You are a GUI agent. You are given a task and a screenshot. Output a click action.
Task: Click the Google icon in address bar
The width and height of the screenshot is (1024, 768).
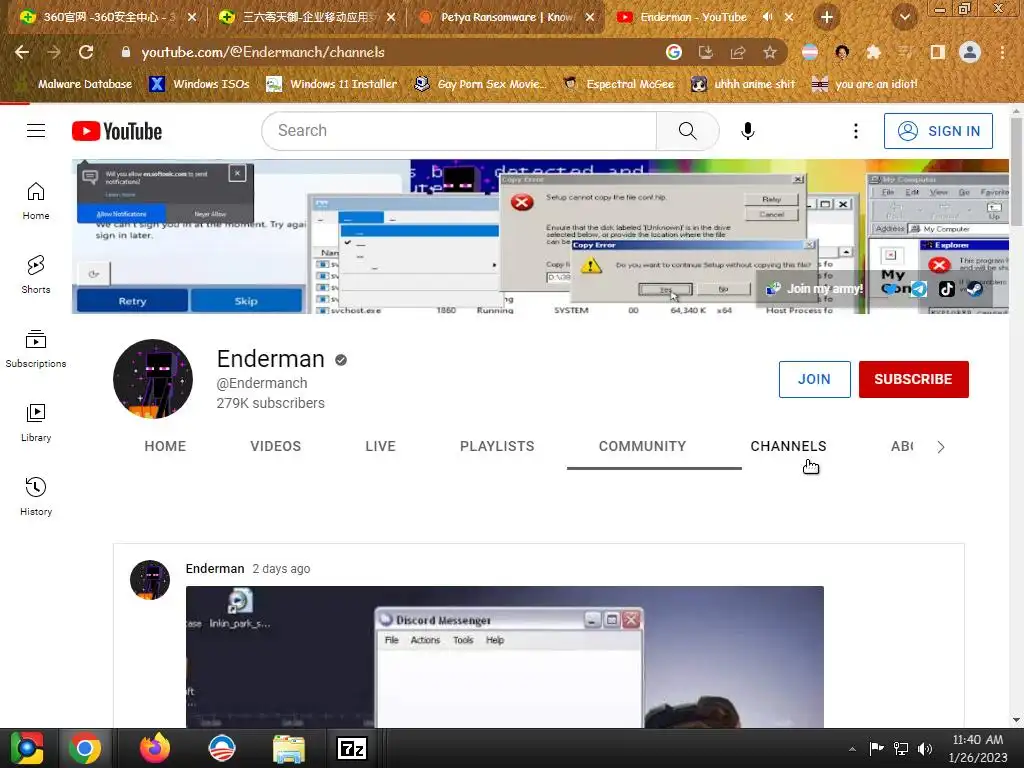[674, 52]
